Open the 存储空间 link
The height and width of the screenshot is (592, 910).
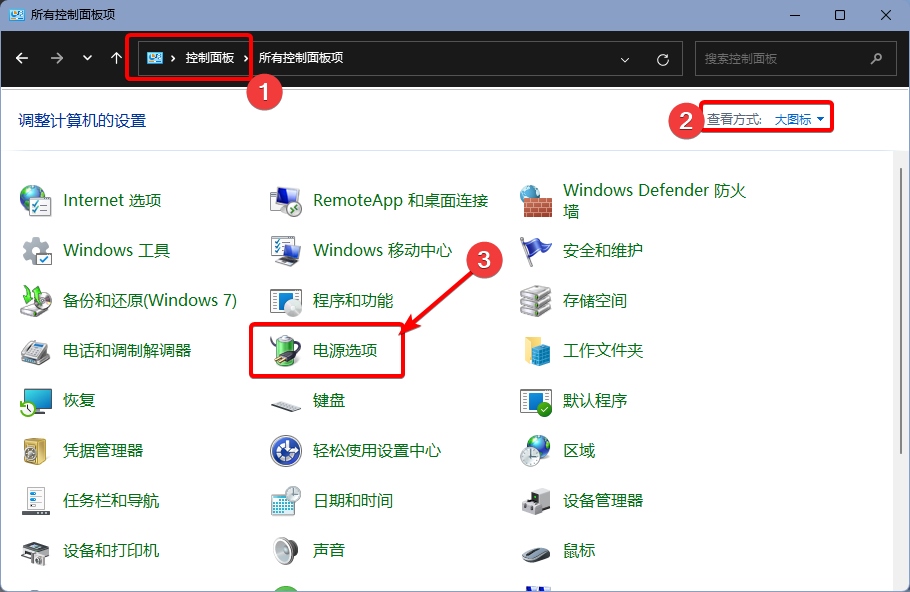[x=595, y=301]
